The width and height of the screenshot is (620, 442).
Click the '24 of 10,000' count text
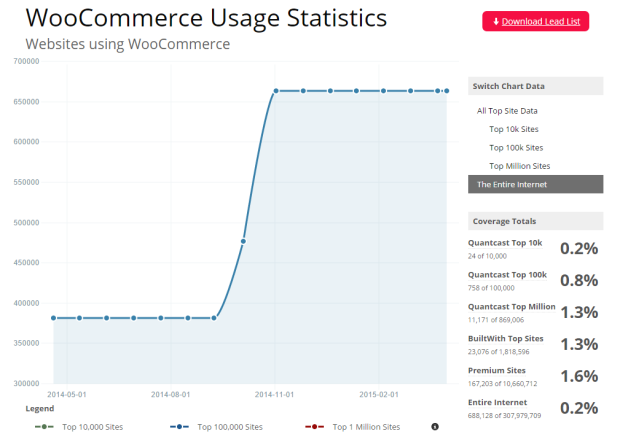(487, 256)
